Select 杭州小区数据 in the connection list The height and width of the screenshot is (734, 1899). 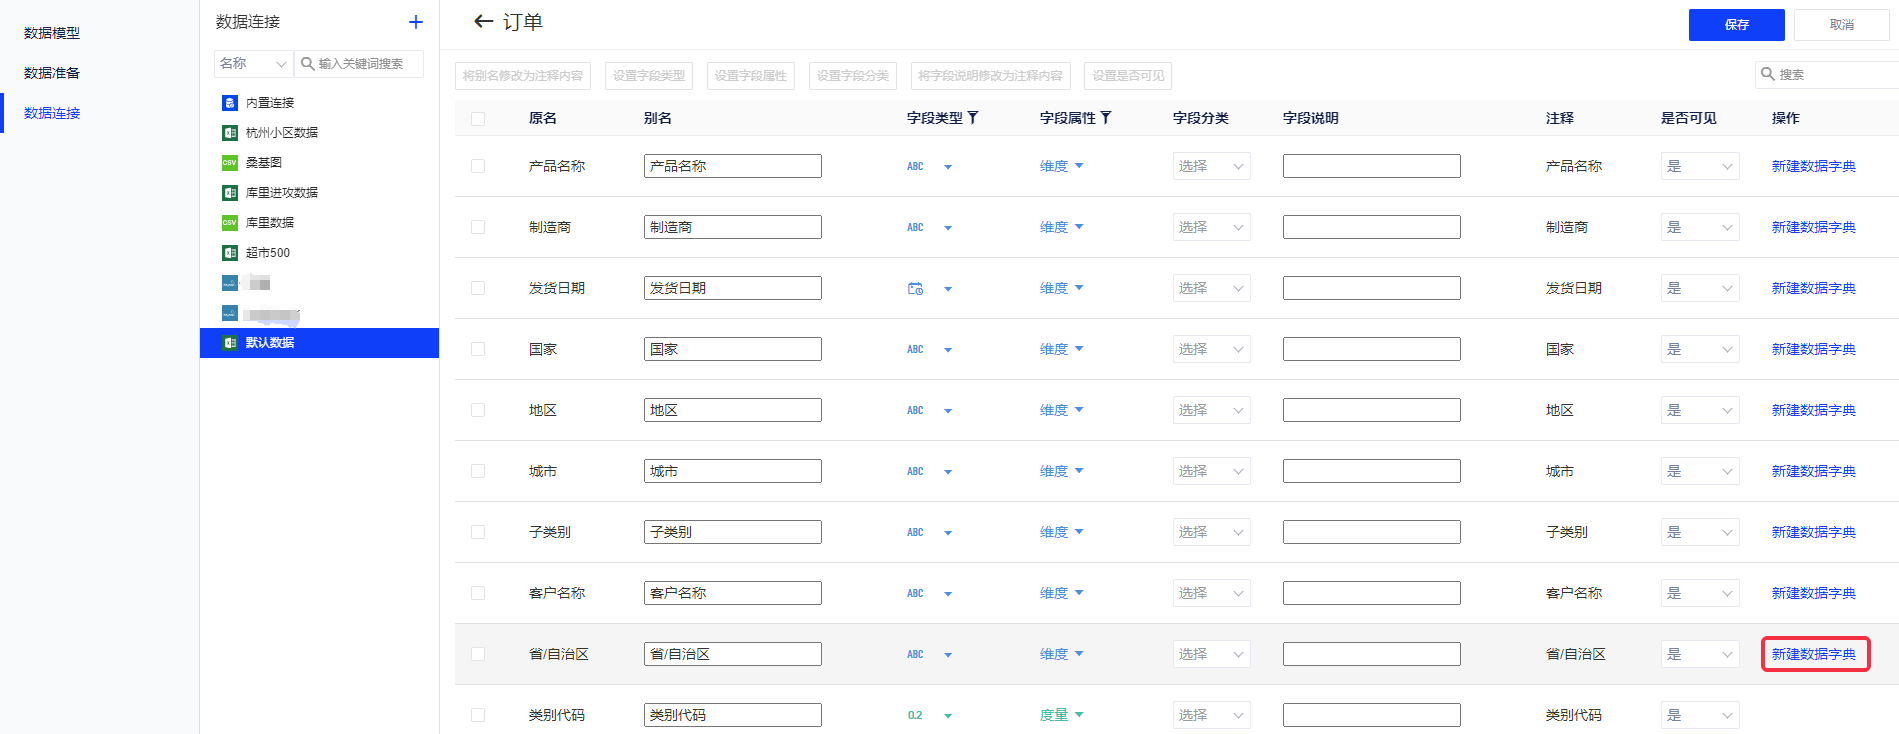tap(282, 132)
